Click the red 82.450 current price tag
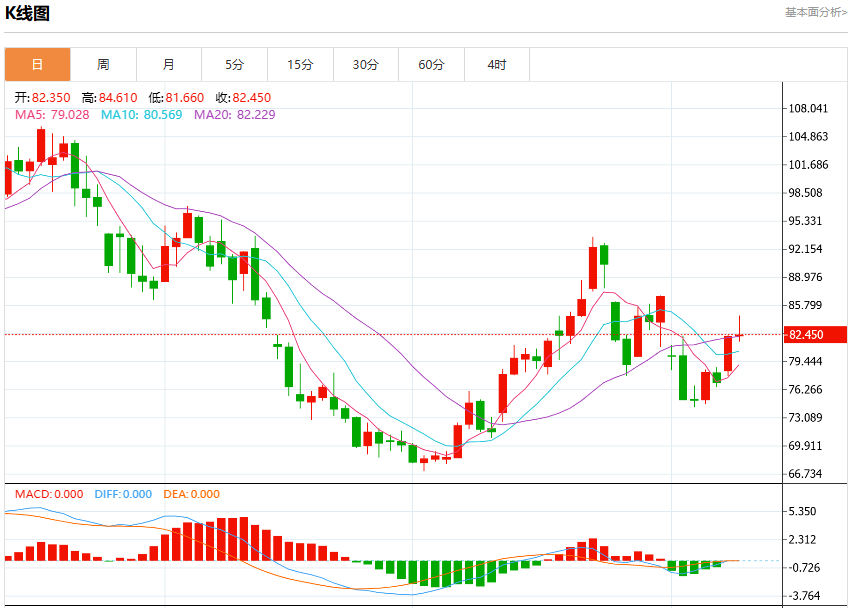This screenshot has height=608, width=851. [x=815, y=334]
